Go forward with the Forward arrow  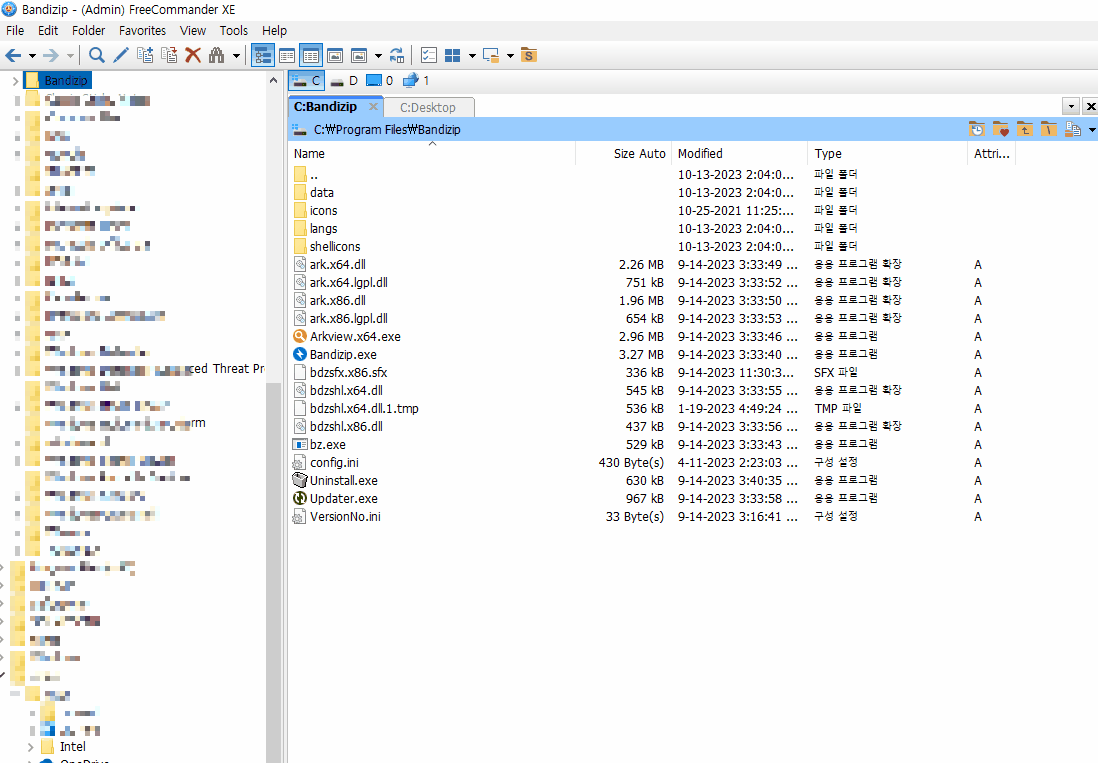(51, 55)
